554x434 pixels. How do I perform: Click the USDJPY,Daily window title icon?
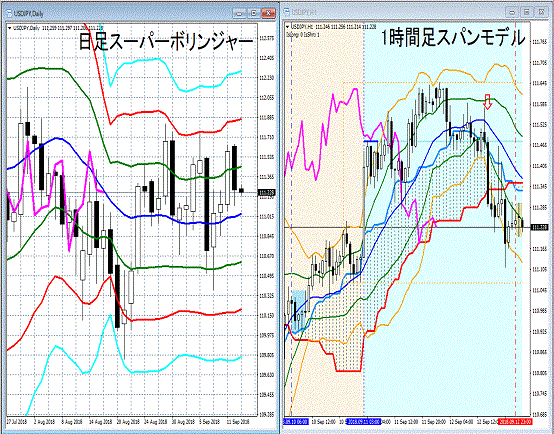pos(8,14)
